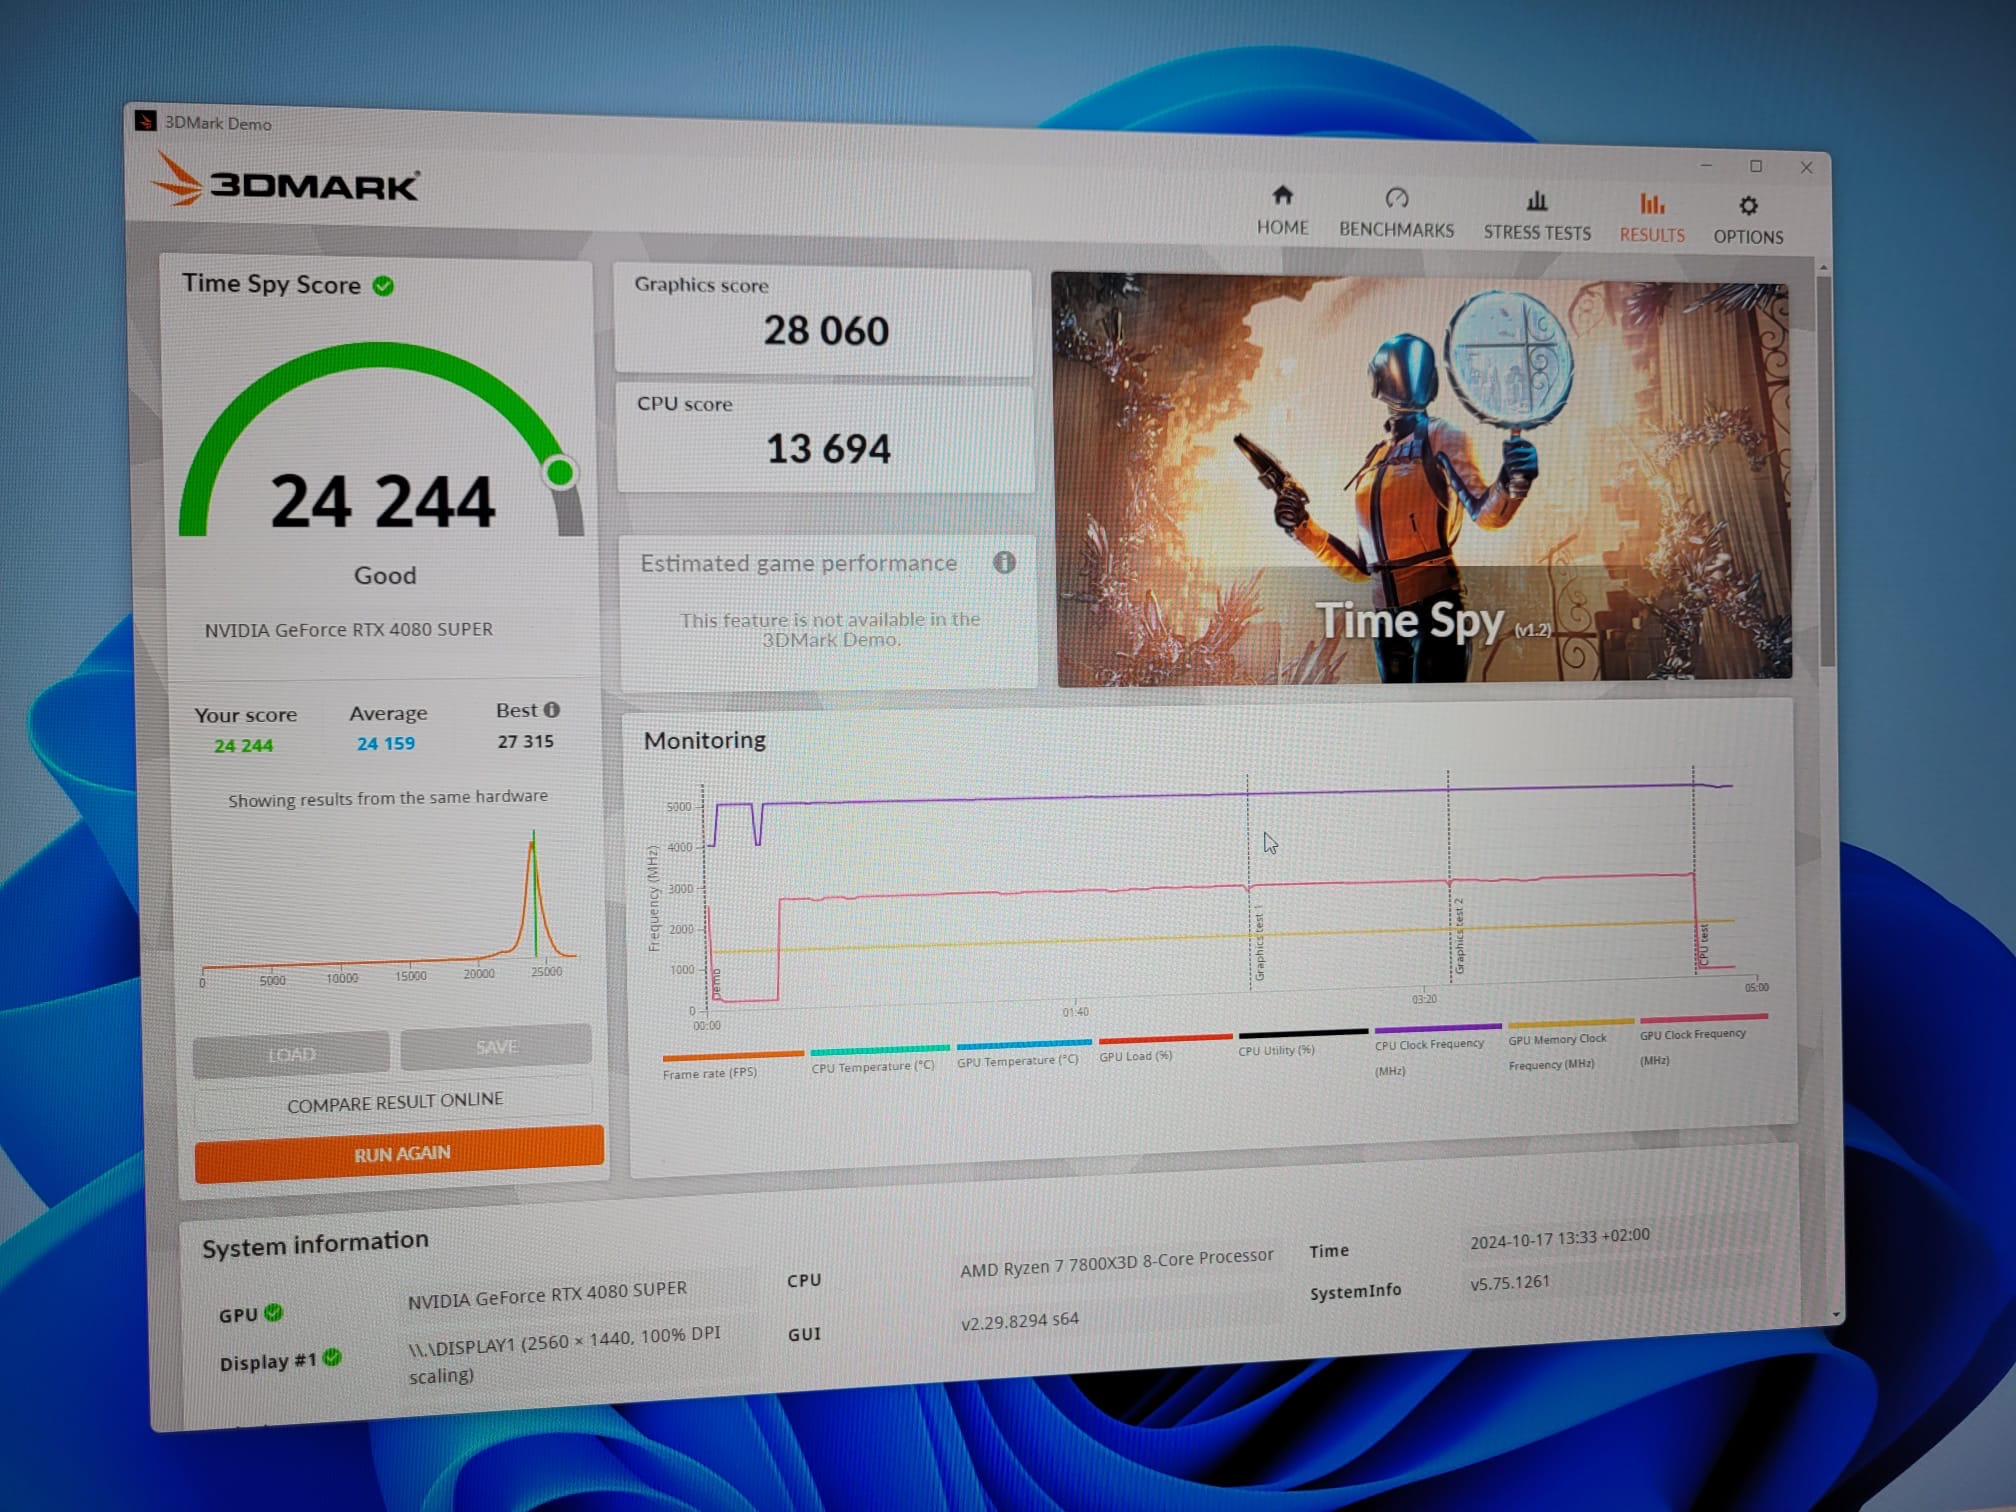Click Compare Result Online
The height and width of the screenshot is (1512, 2016).
pyautogui.click(x=395, y=1102)
